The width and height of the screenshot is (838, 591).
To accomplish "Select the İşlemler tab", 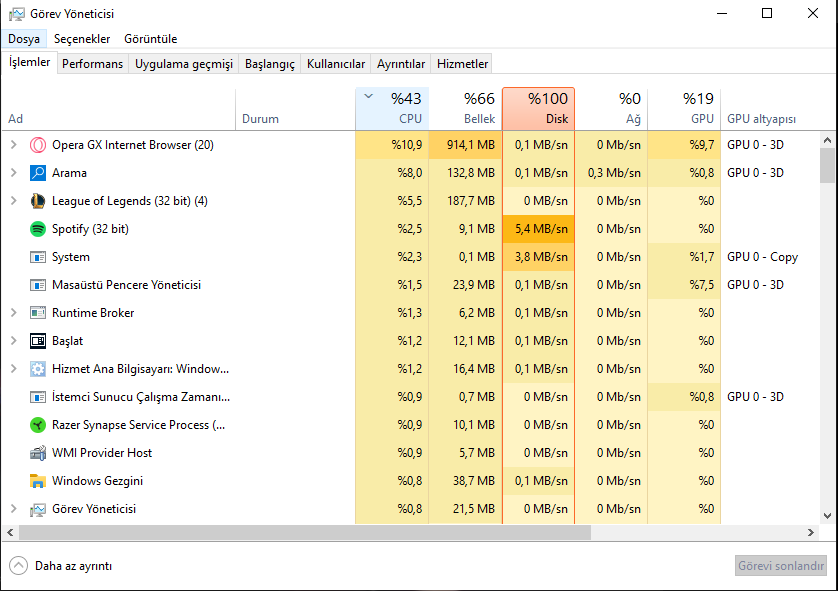I will (29, 62).
